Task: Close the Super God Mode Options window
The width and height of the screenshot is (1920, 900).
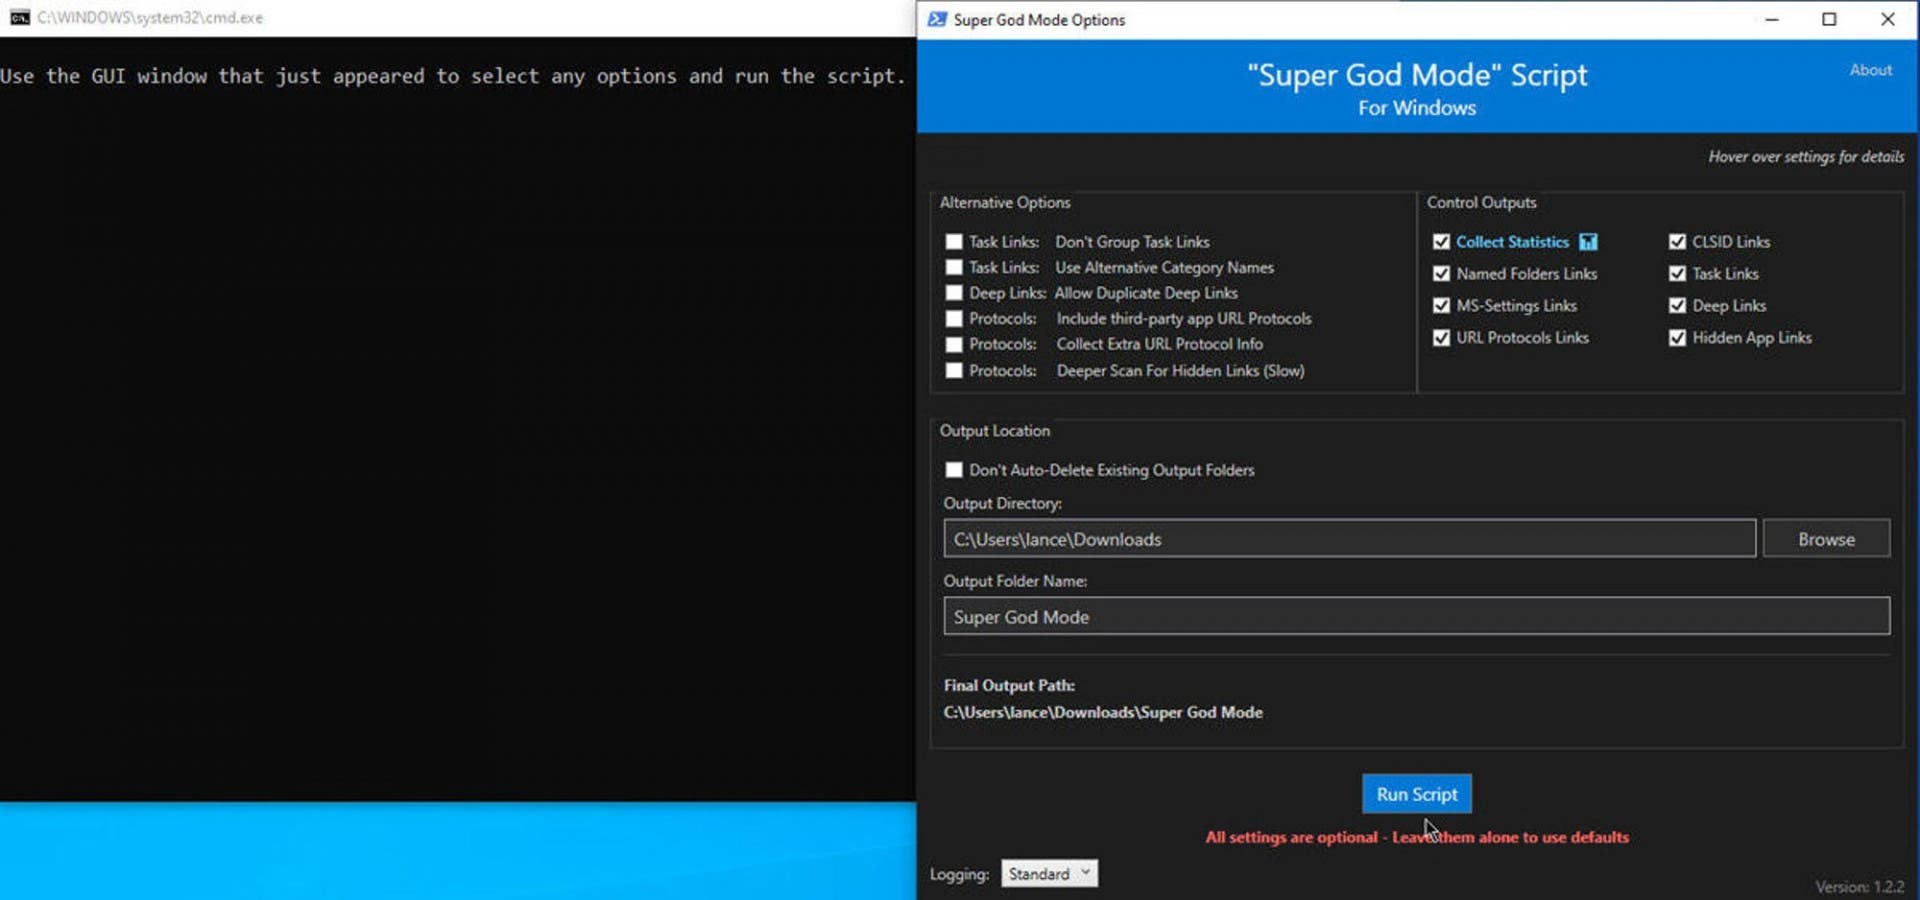Action: [1888, 19]
